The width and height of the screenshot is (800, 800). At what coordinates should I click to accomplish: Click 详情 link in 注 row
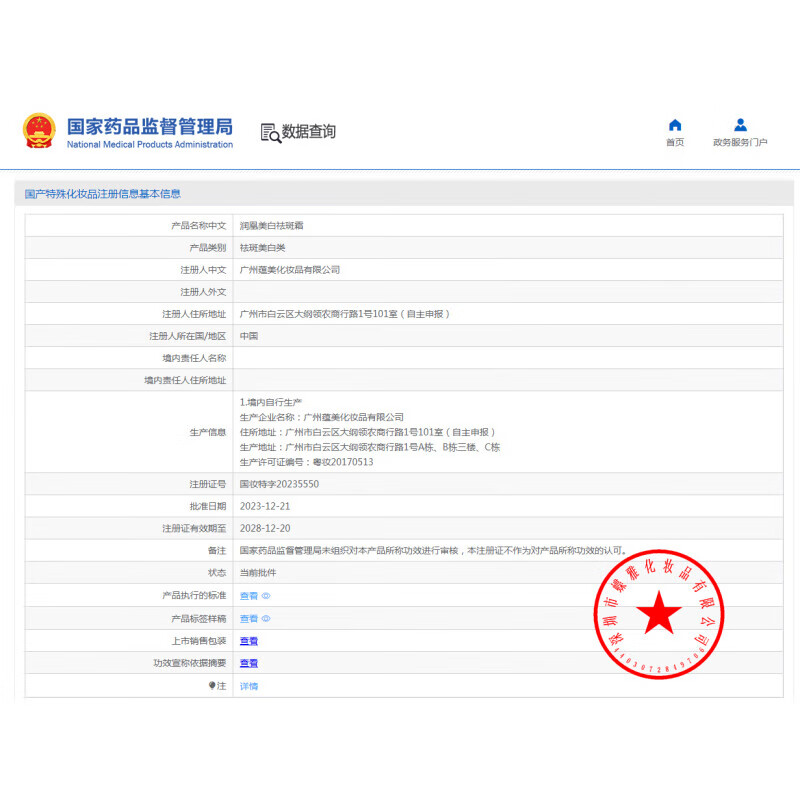pyautogui.click(x=249, y=686)
